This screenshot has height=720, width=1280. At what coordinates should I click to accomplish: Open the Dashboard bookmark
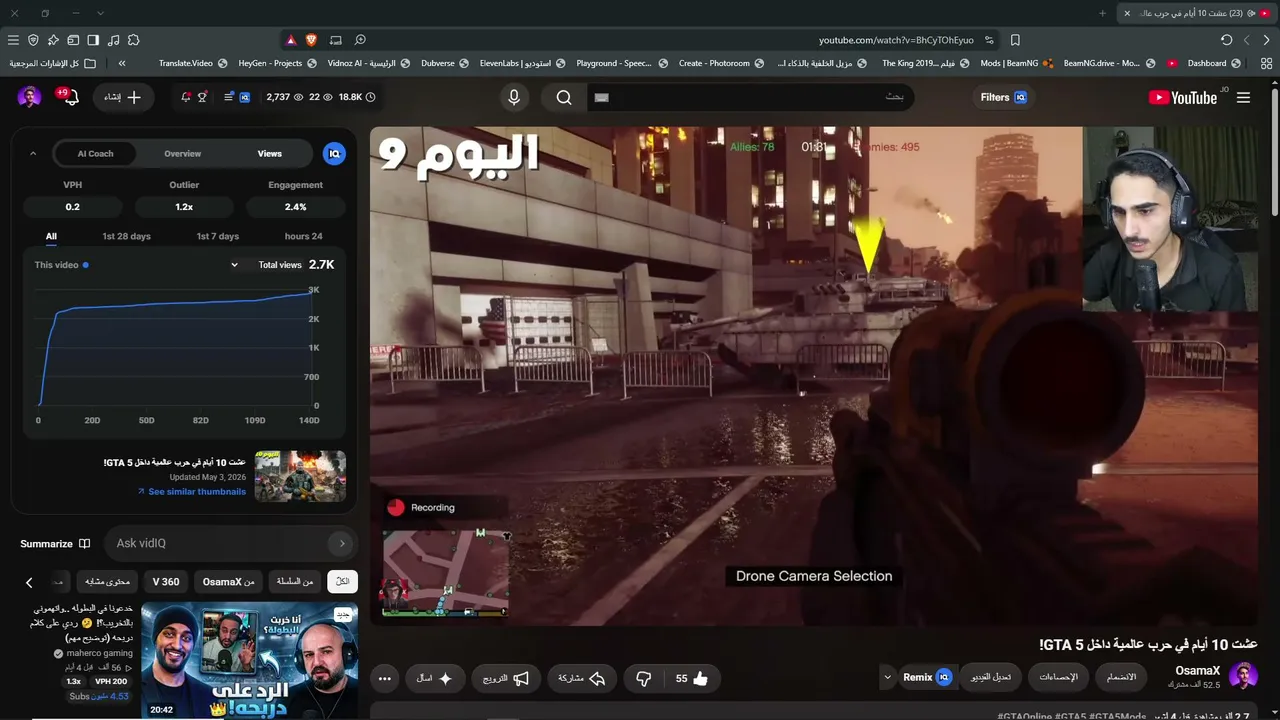(1214, 63)
